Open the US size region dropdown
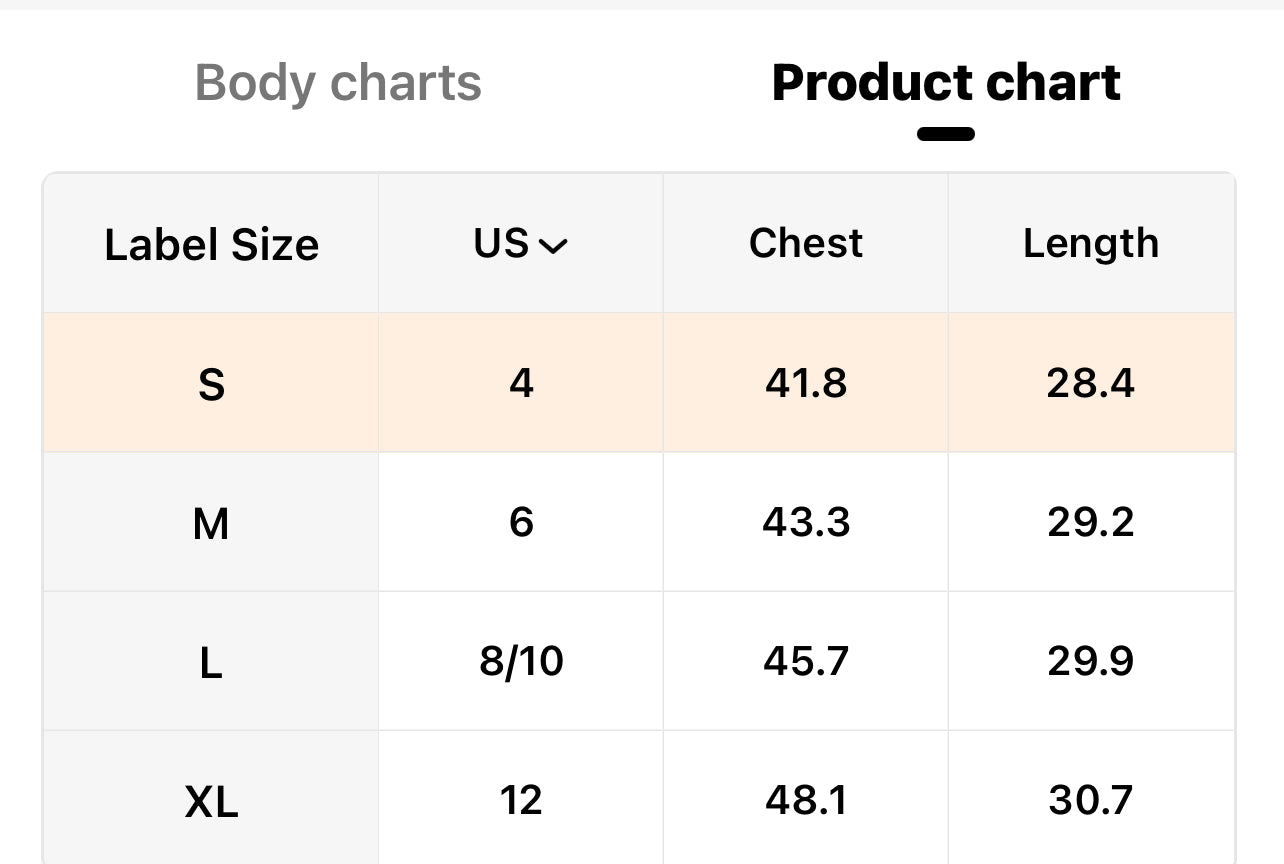This screenshot has width=1284, height=864. tap(521, 244)
